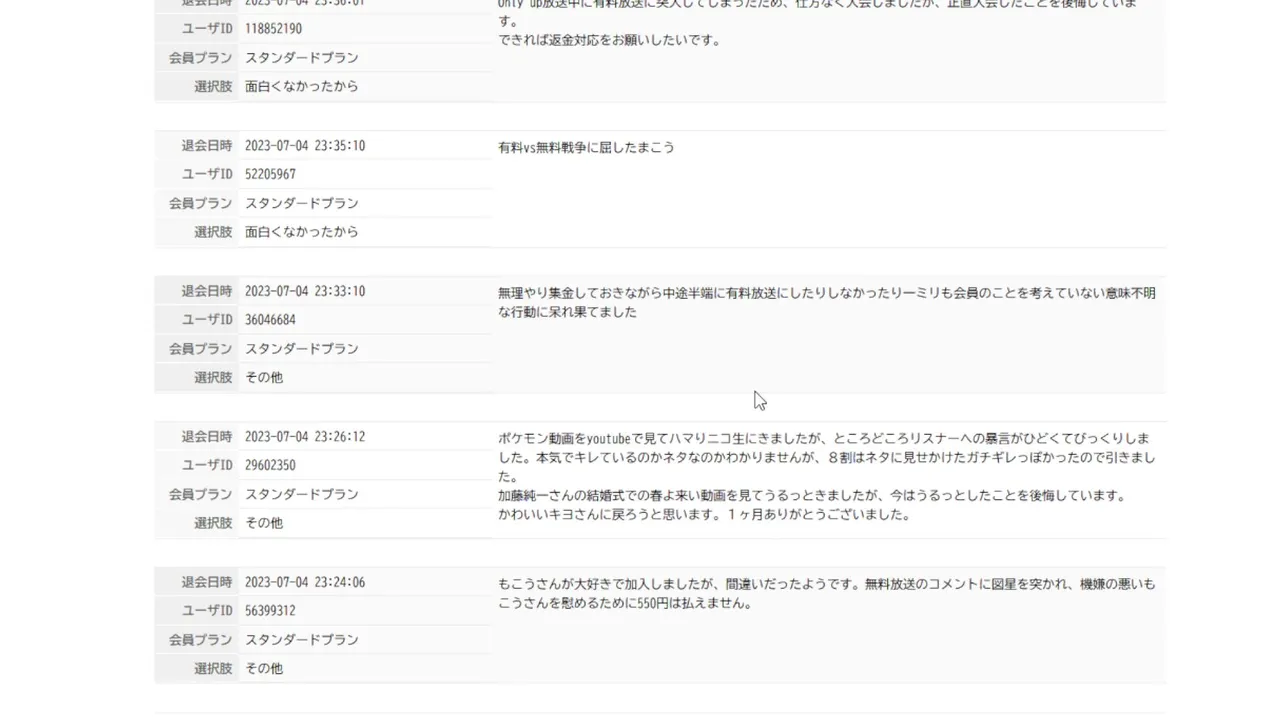Select timestamp 2023-07-04 23:35:10

coord(305,146)
